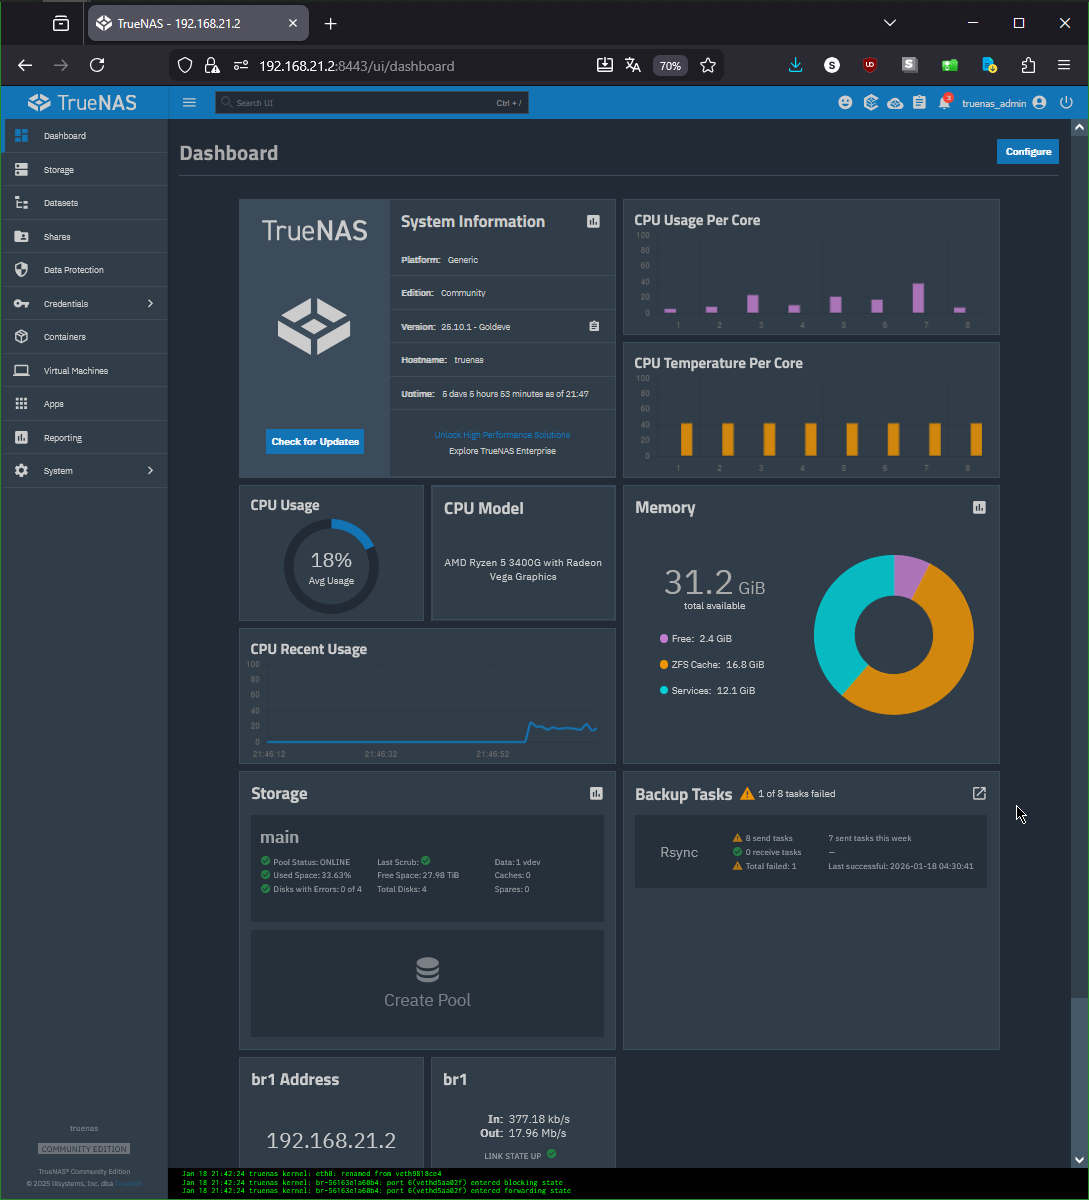
Task: Open the TrueCommand status icon
Action: [x=871, y=103]
